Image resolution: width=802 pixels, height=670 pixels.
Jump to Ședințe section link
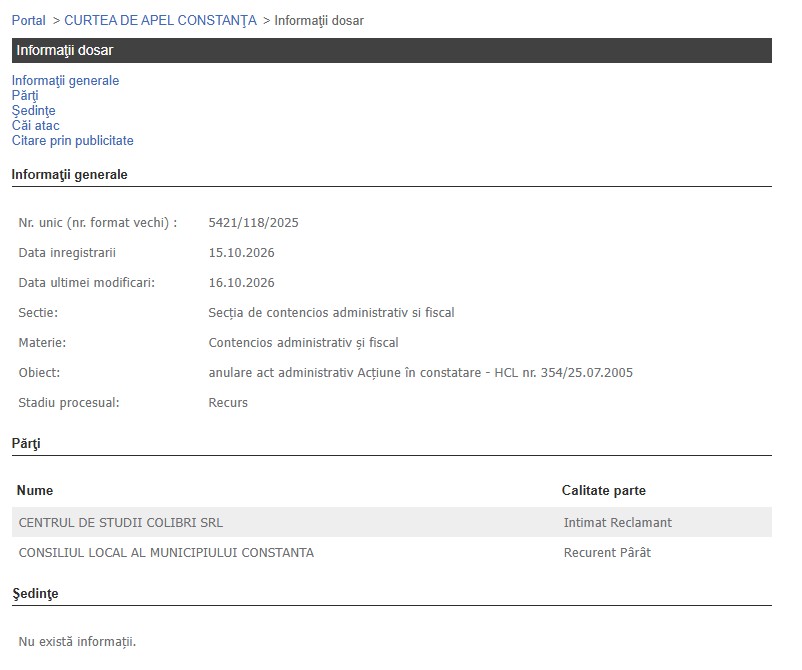34,110
